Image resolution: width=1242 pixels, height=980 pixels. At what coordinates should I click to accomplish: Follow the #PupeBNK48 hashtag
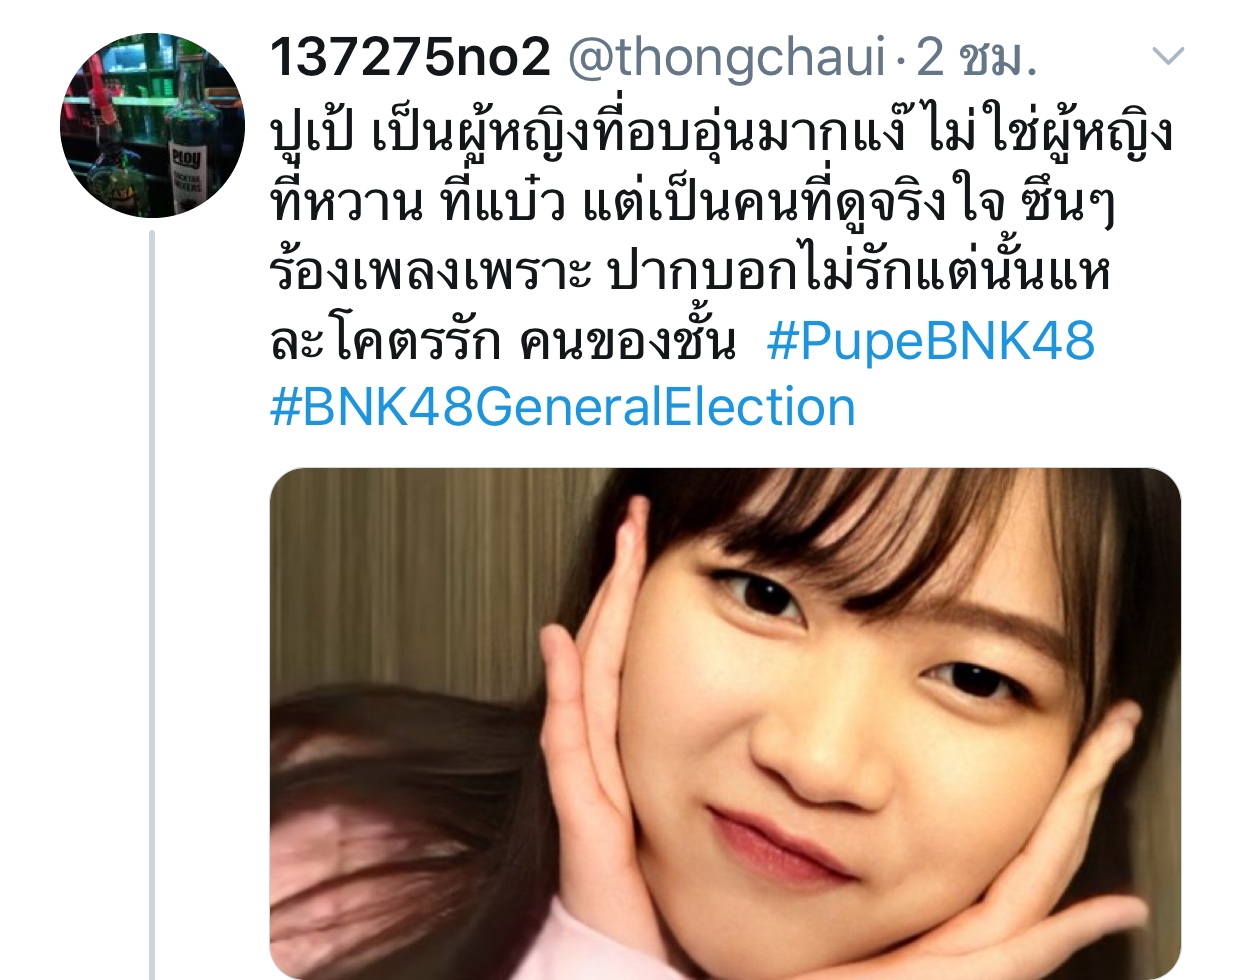(x=931, y=341)
